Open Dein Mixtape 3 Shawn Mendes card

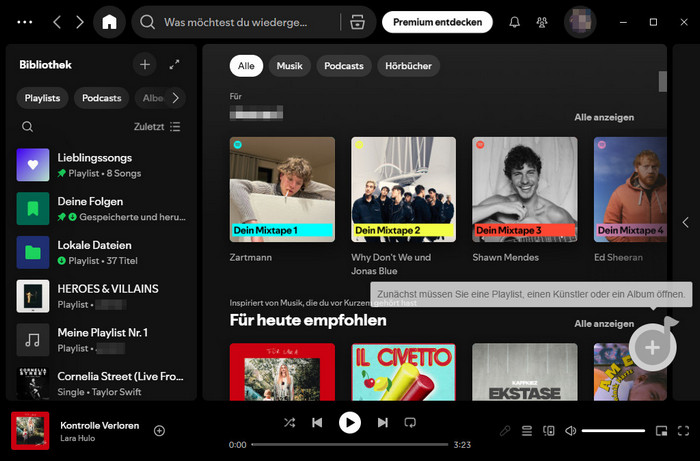[x=525, y=189]
